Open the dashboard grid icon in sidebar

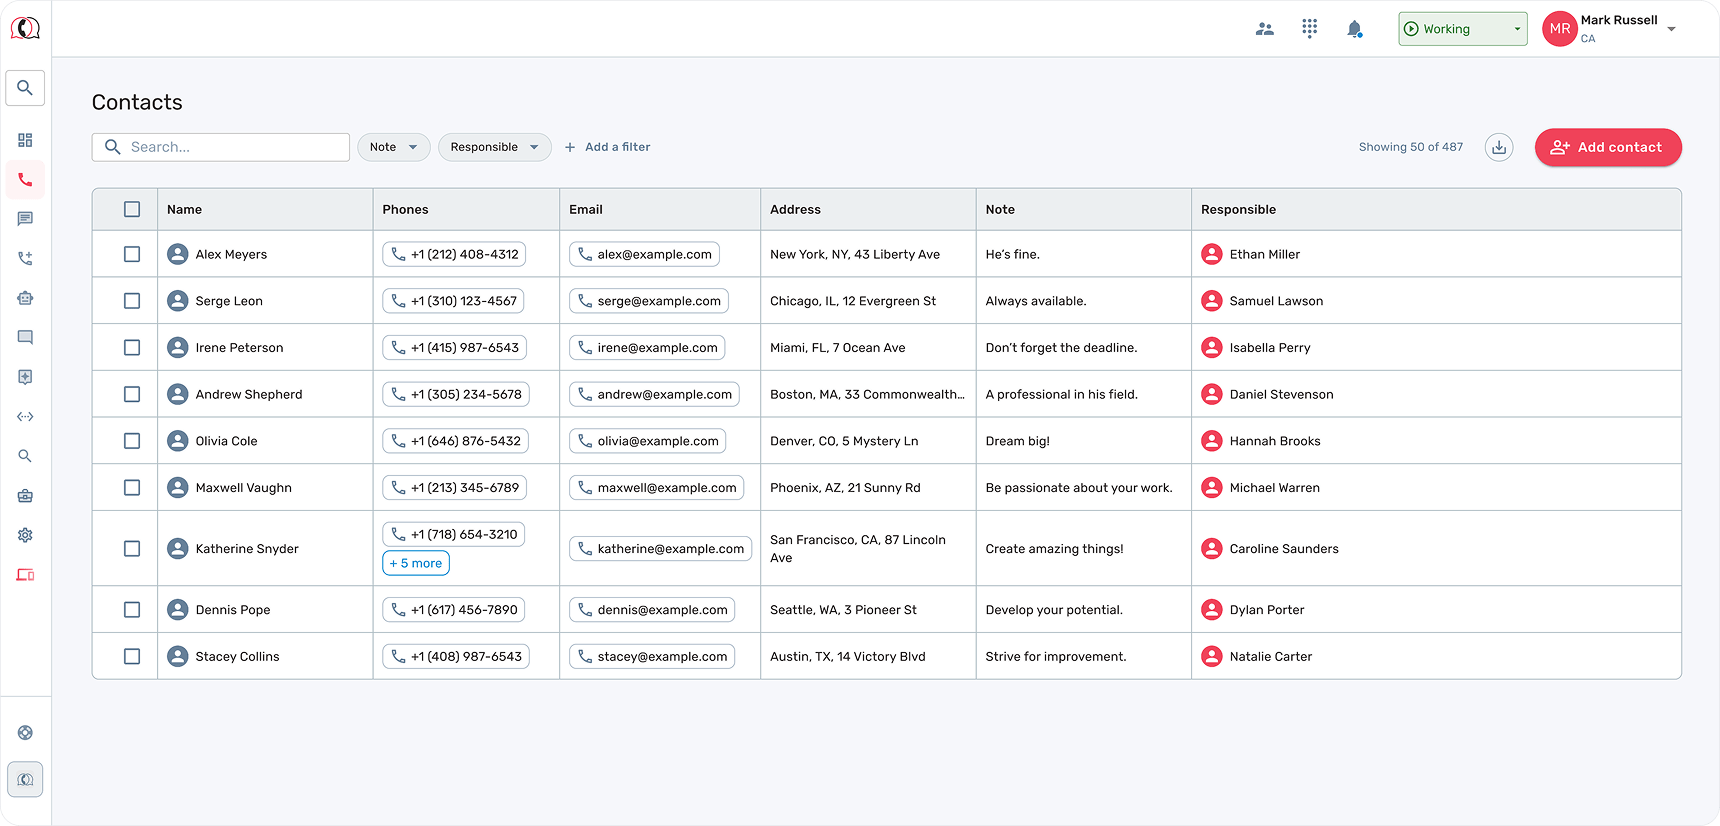25,140
